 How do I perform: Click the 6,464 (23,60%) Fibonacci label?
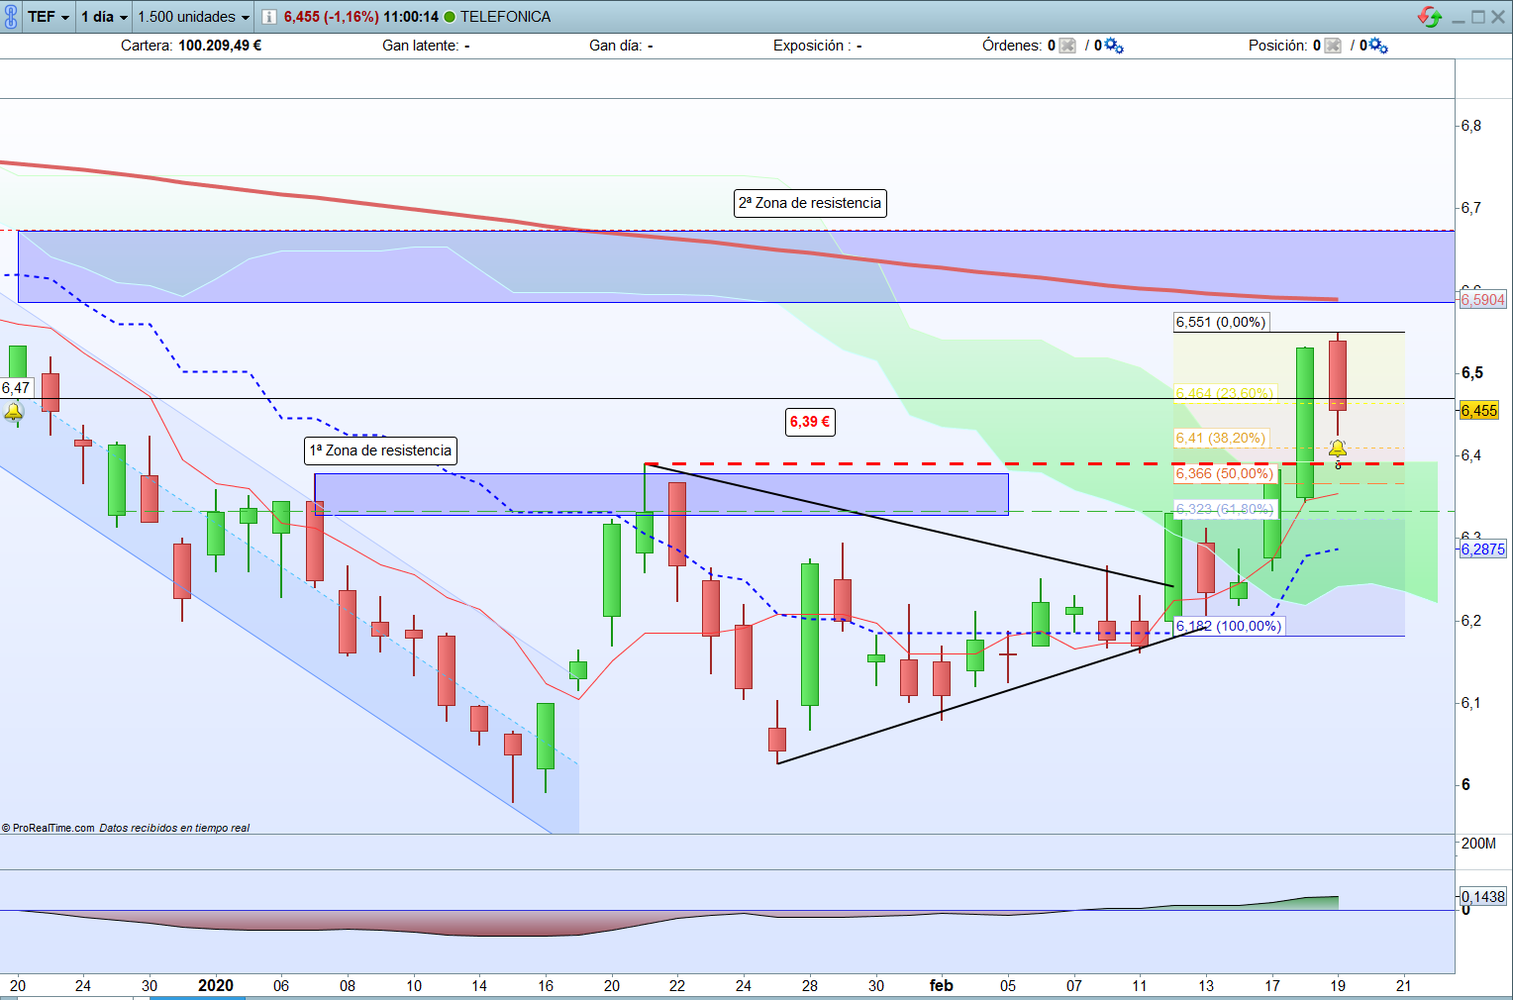point(1224,393)
